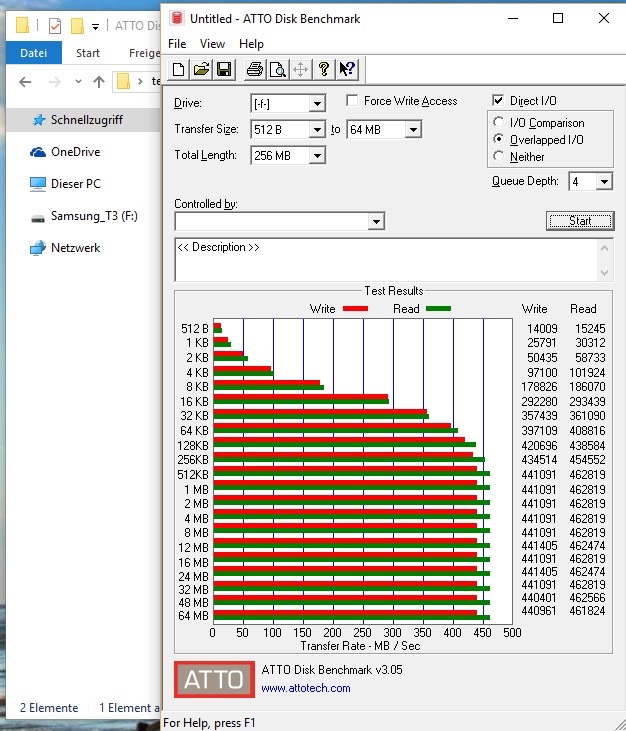This screenshot has height=731, width=626.
Task: Click the OneDrive cloud icon
Action: (38, 152)
